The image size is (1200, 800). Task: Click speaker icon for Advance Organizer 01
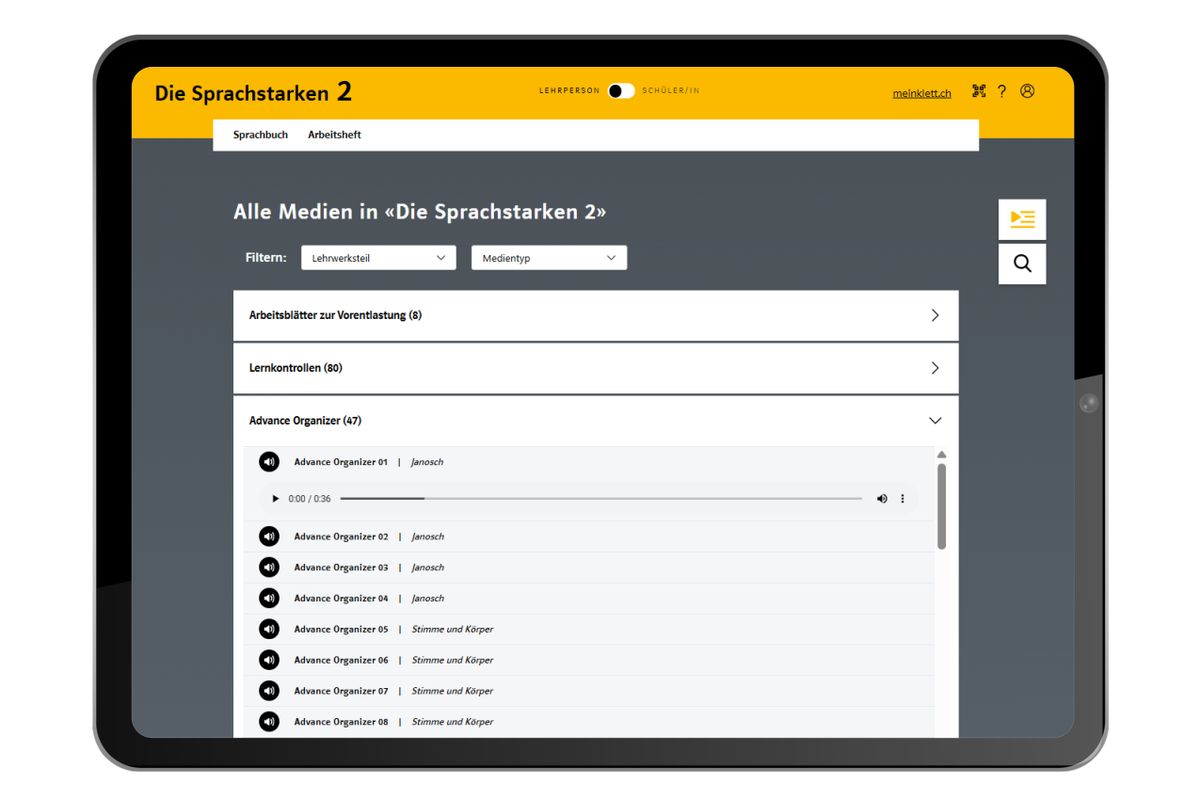pyautogui.click(x=269, y=462)
